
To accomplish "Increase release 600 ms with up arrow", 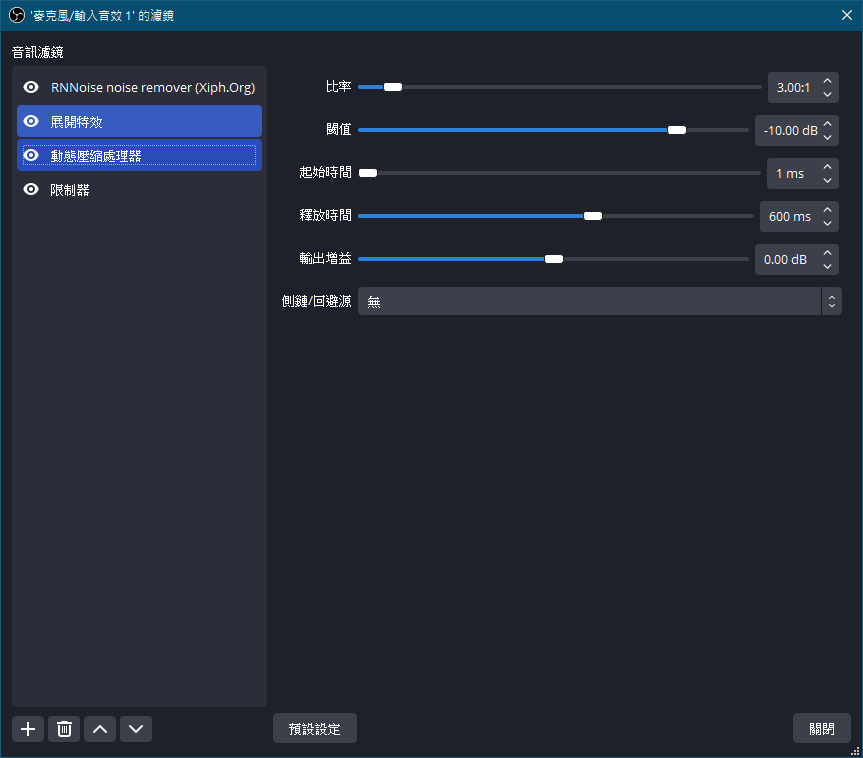I will tap(827, 209).
